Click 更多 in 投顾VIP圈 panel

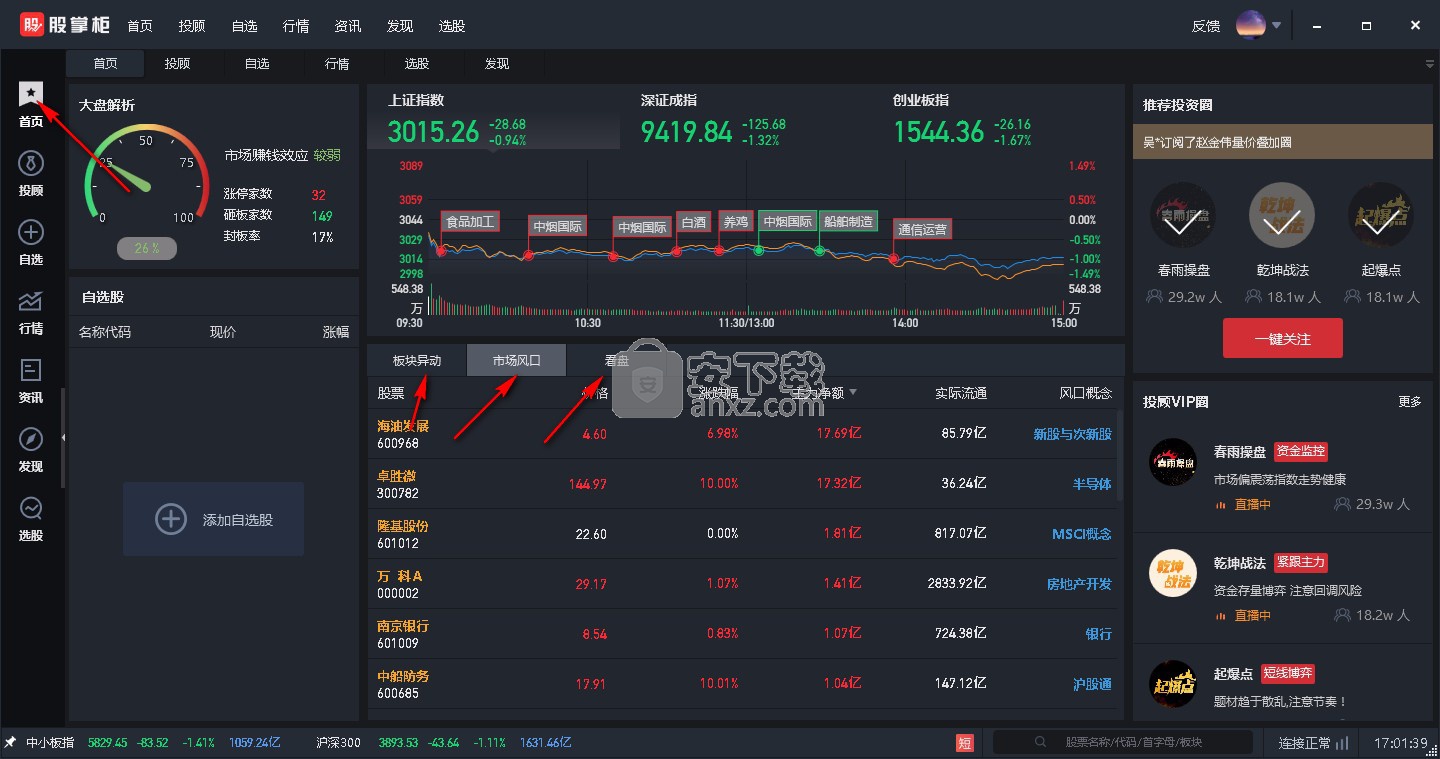1410,402
